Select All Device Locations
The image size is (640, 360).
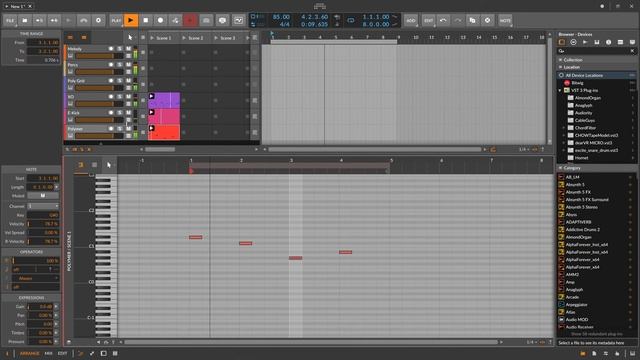tap(597, 75)
